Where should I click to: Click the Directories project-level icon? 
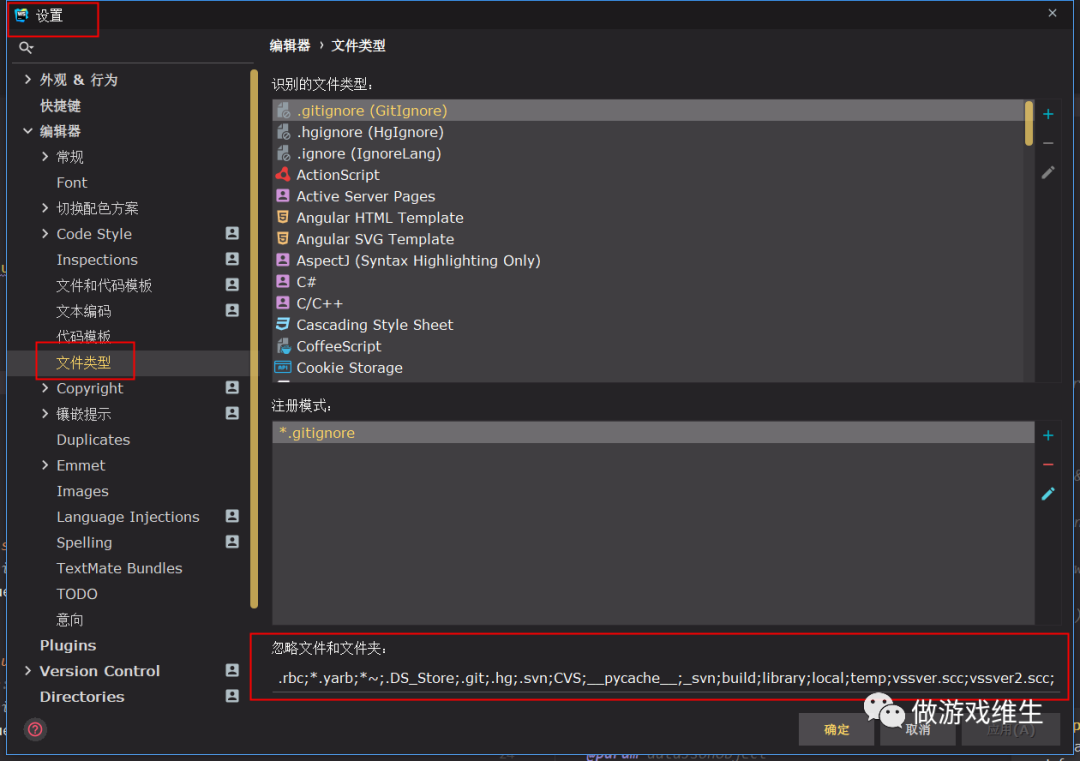(232, 696)
